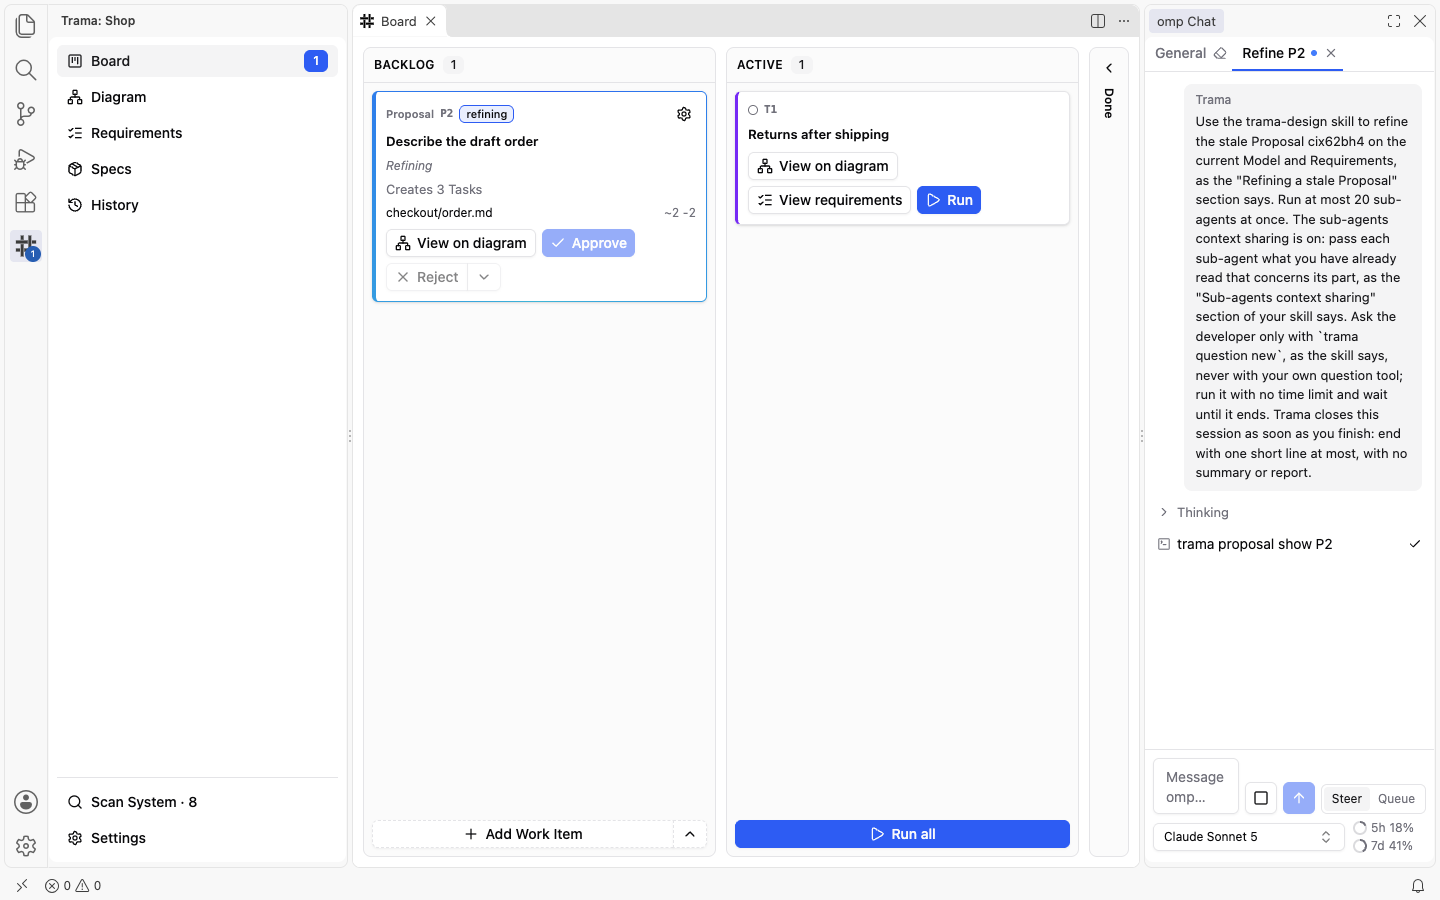Open more actions menu for Board editor

tap(1124, 21)
